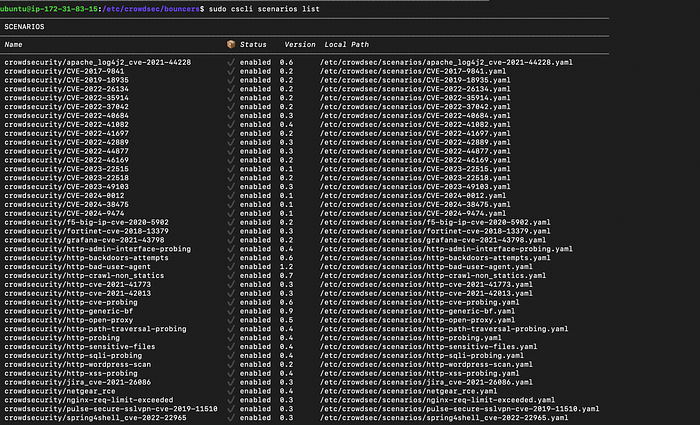Select crowdsecurity/CVE-2022-26134 name

pyautogui.click(x=67, y=89)
